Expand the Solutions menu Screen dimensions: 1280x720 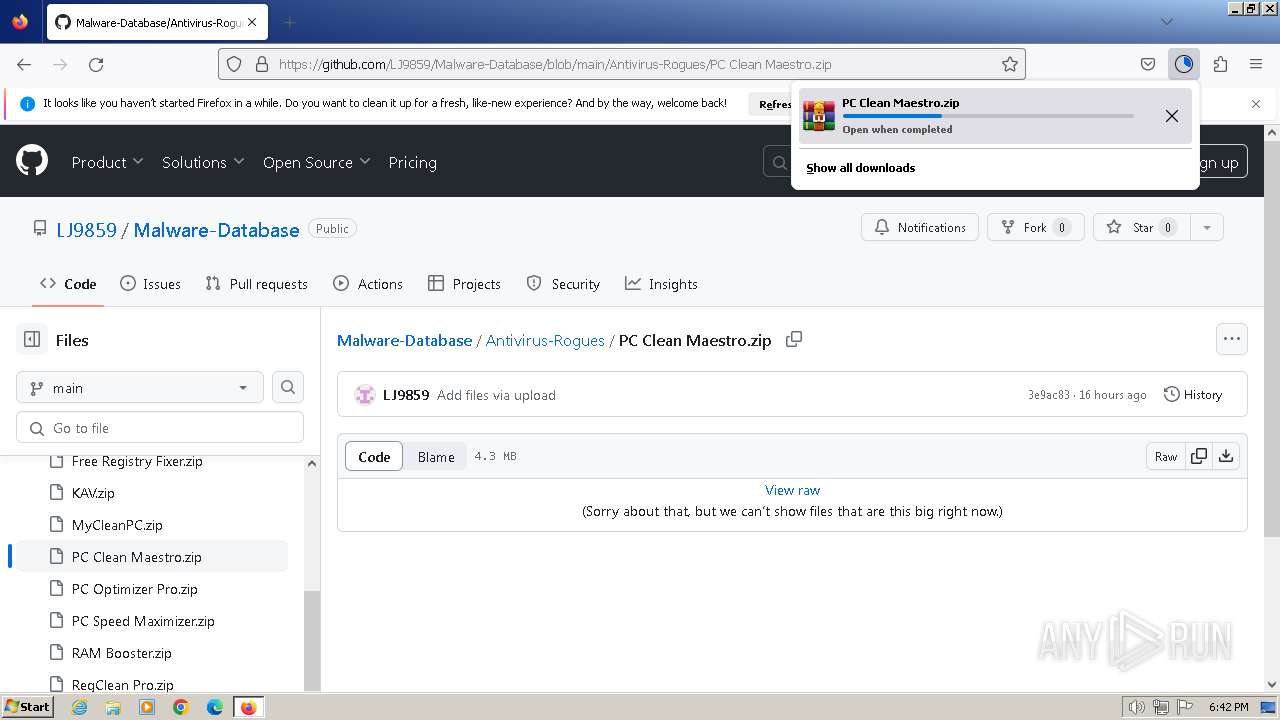tap(203, 162)
